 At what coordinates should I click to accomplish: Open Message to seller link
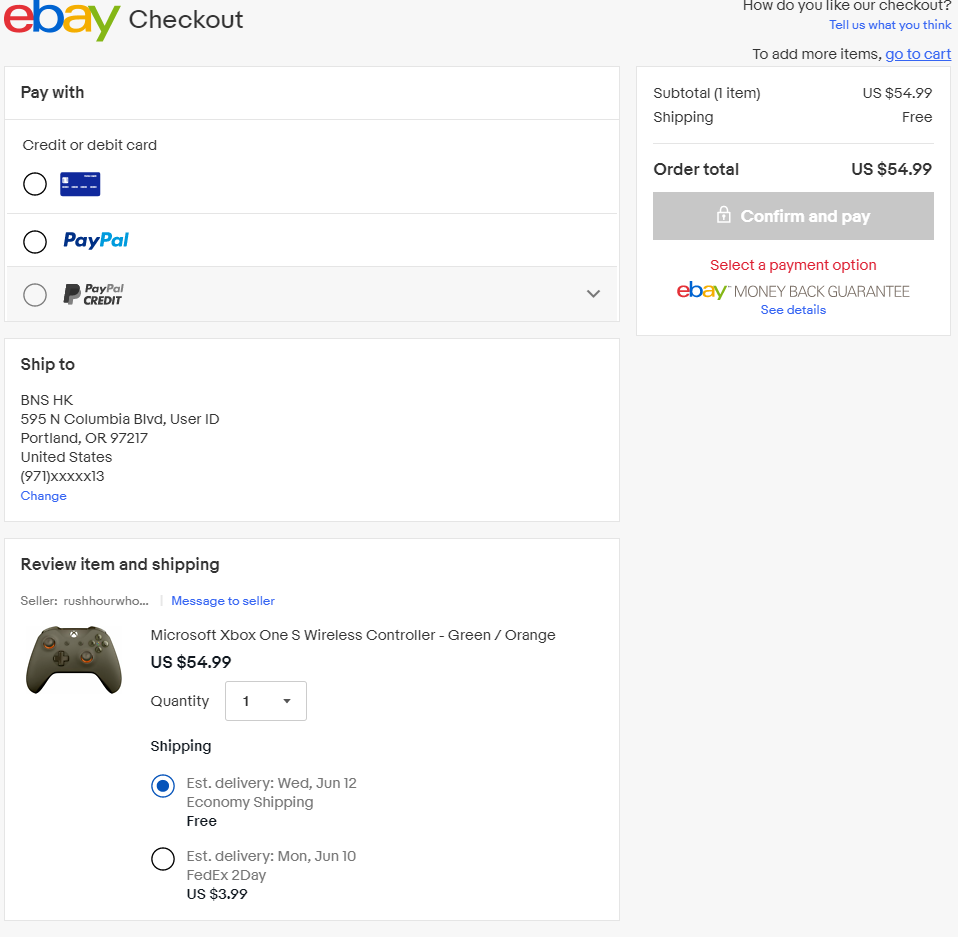tap(223, 601)
